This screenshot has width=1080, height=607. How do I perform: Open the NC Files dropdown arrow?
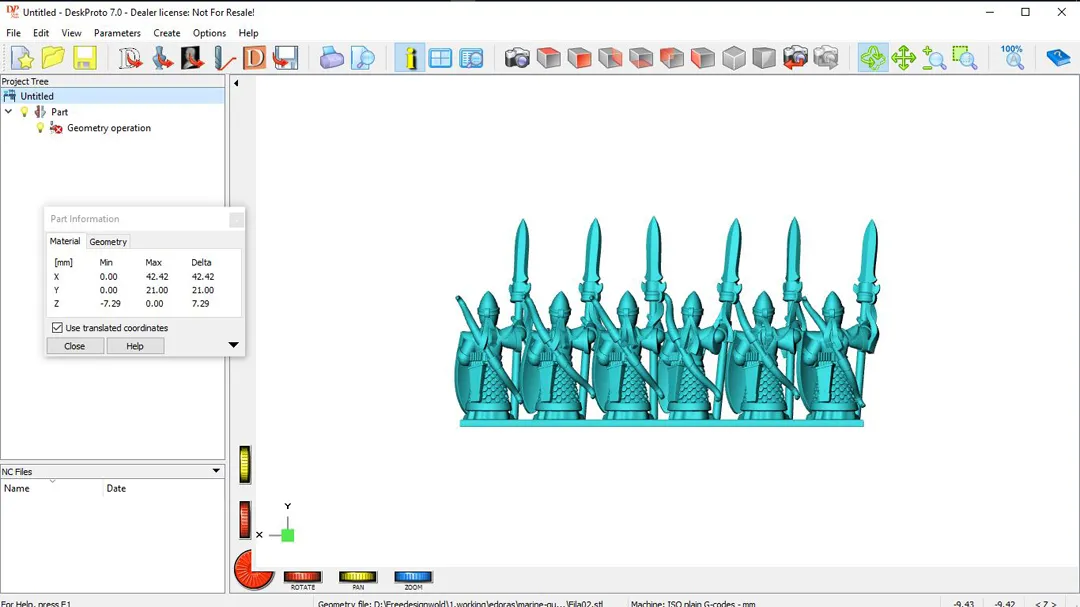(x=216, y=471)
